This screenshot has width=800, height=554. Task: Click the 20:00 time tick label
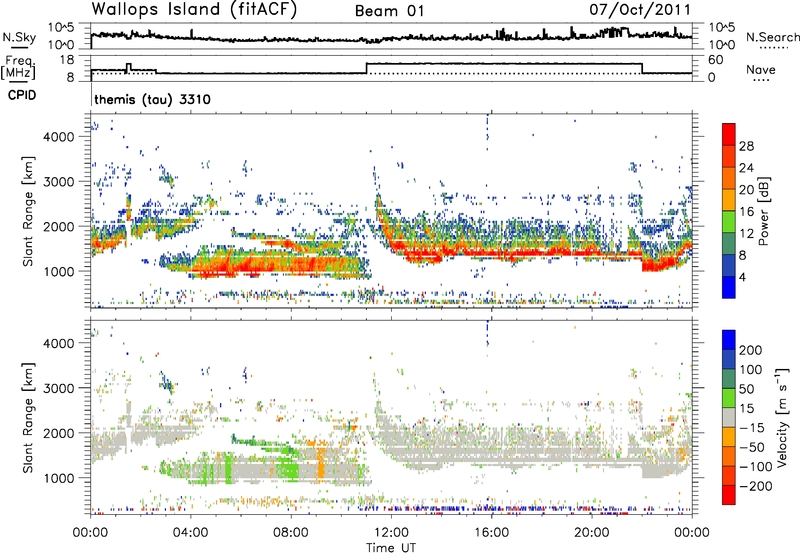(591, 533)
